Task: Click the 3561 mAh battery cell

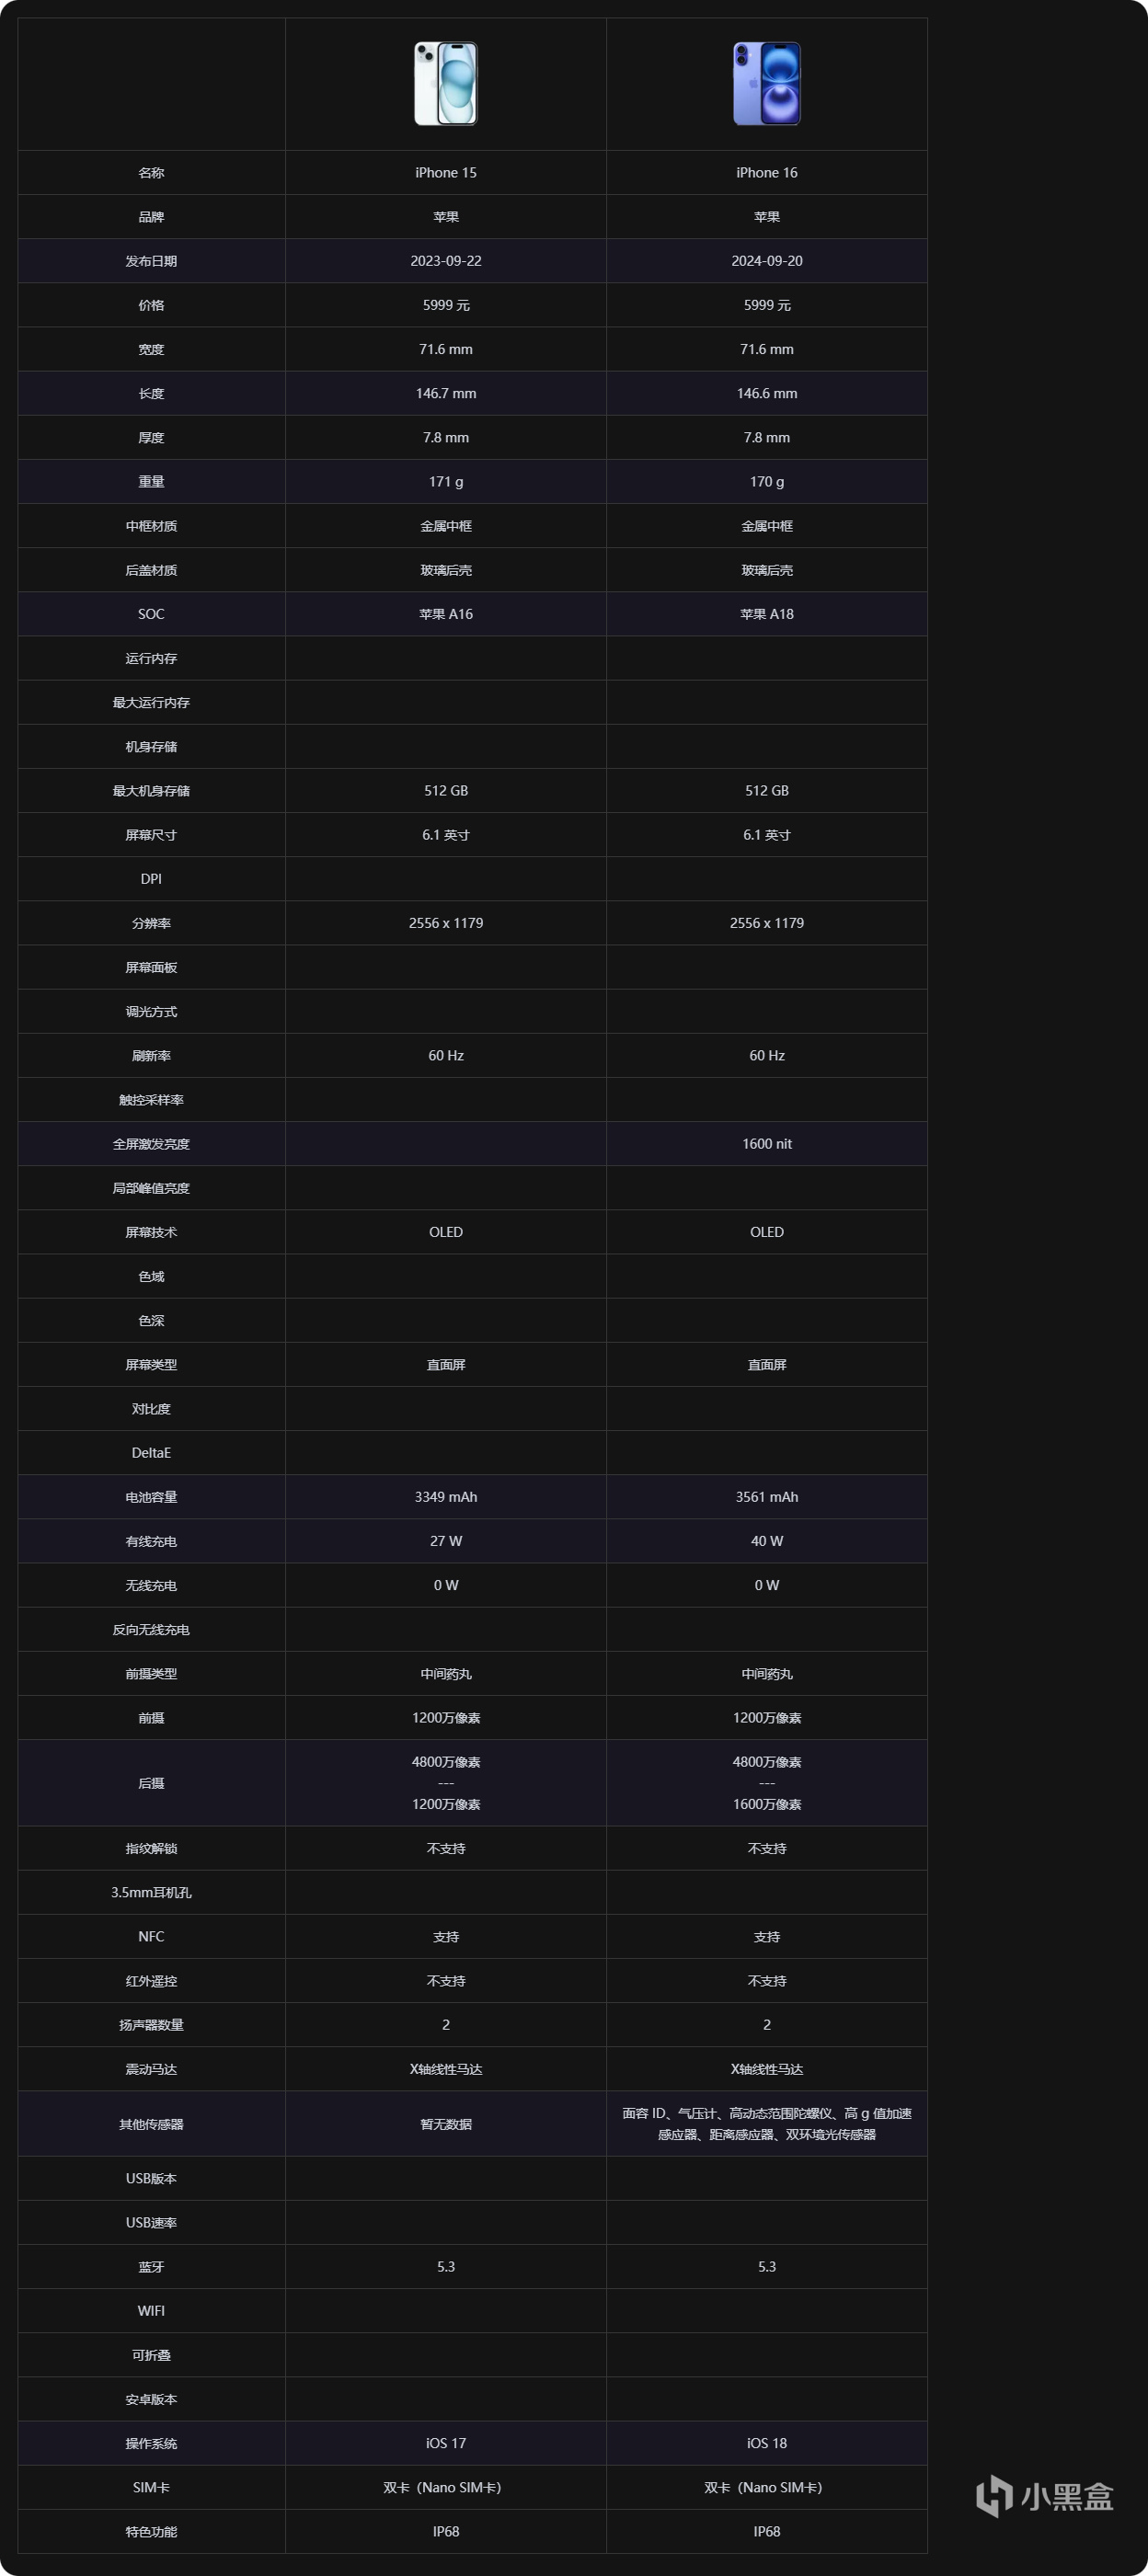Action: (x=767, y=1497)
